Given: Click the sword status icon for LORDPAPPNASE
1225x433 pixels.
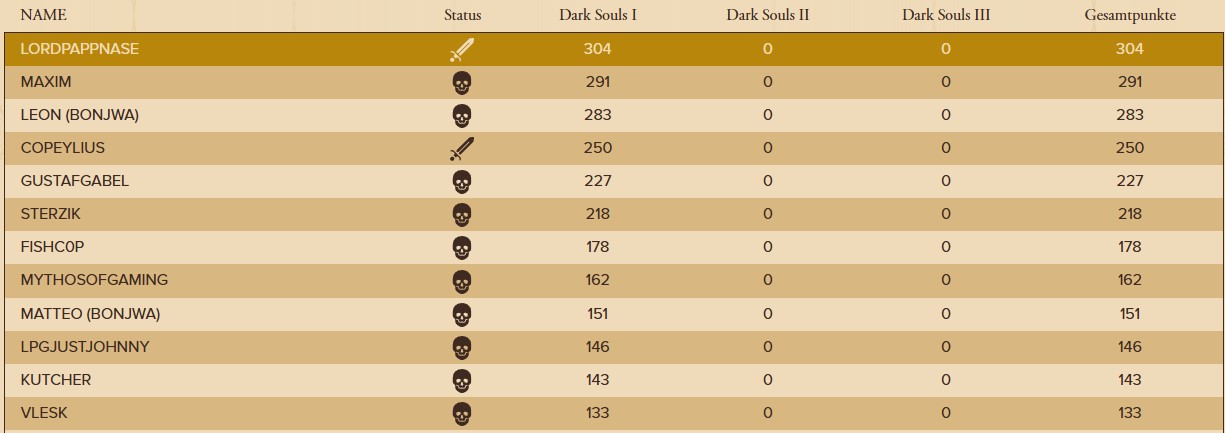Looking at the screenshot, I should pyautogui.click(x=461, y=49).
